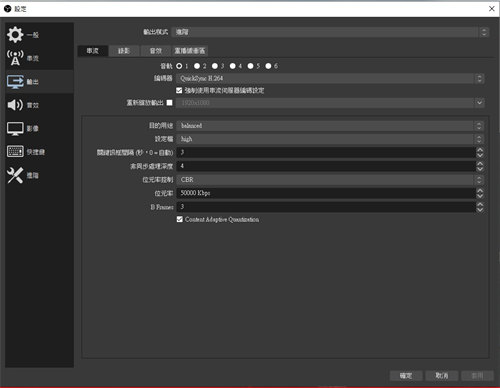
Task: Increase B Frames with up arrow
Action: click(480, 204)
